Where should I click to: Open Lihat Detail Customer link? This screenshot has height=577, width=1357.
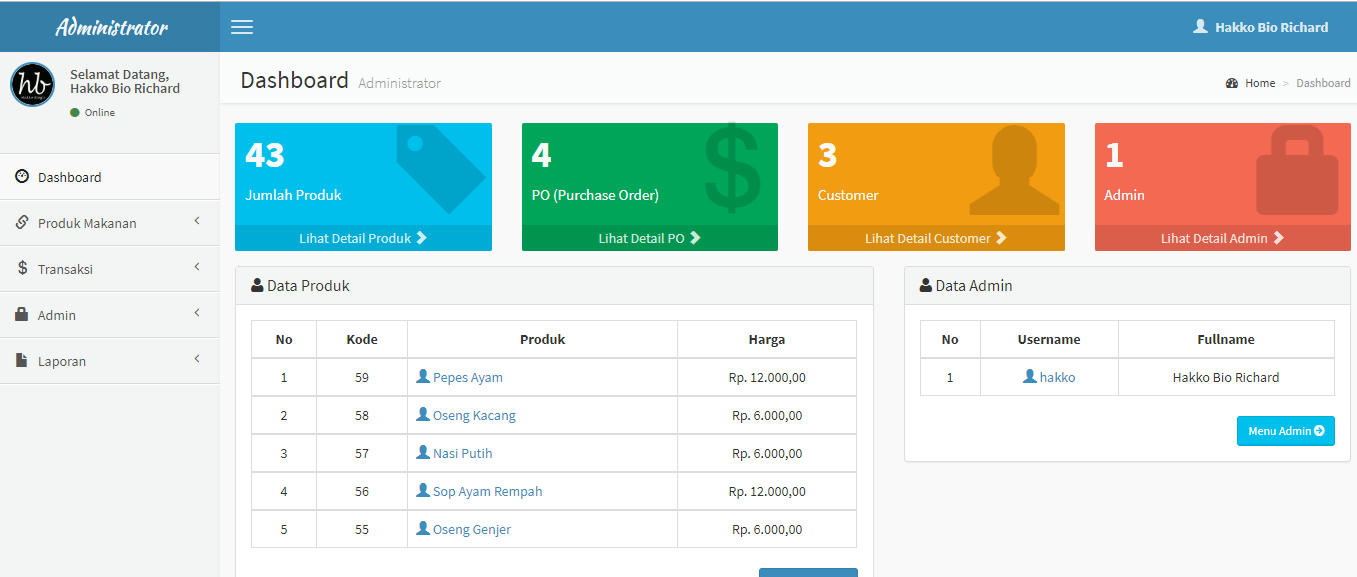935,238
